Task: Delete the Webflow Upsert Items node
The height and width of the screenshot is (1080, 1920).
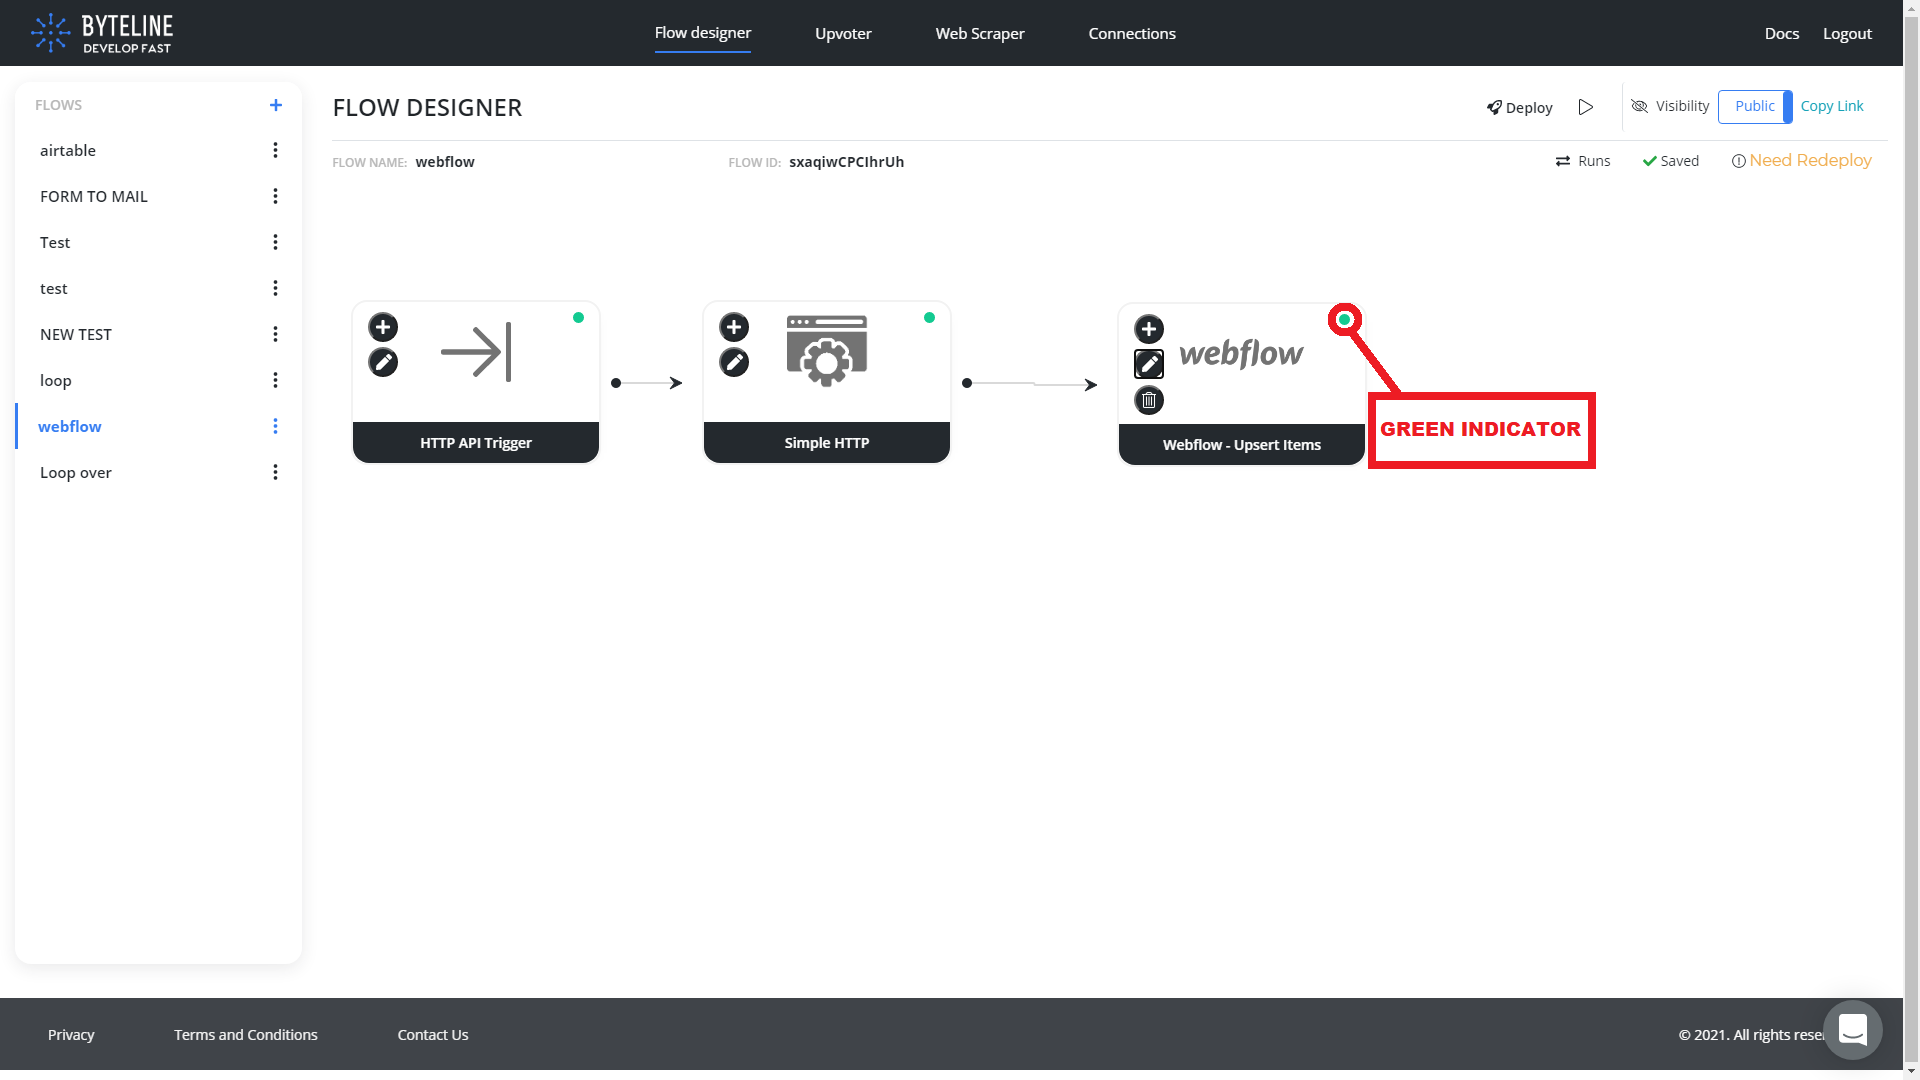Action: pyautogui.click(x=1149, y=400)
